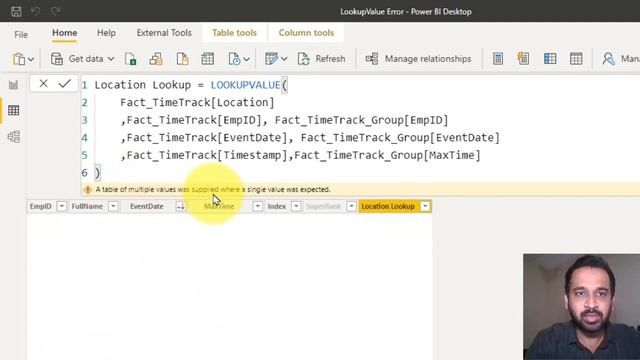Open the FullName column filter dropdown

coord(113,207)
